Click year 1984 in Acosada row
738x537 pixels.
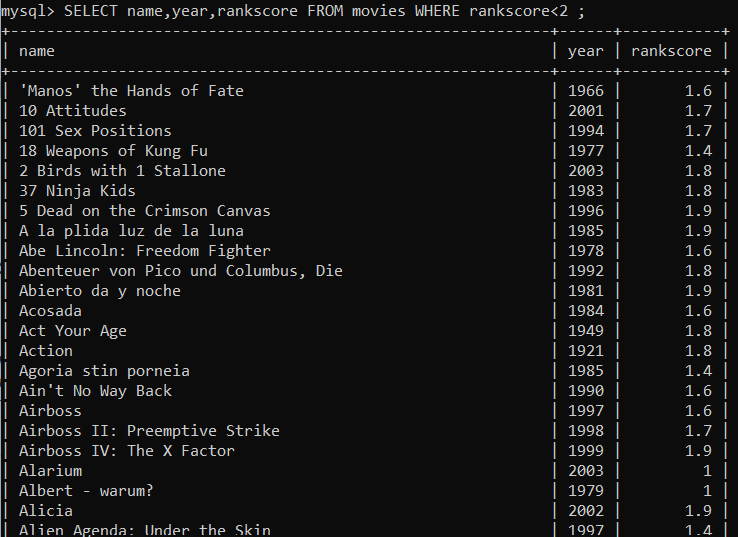click(x=586, y=311)
